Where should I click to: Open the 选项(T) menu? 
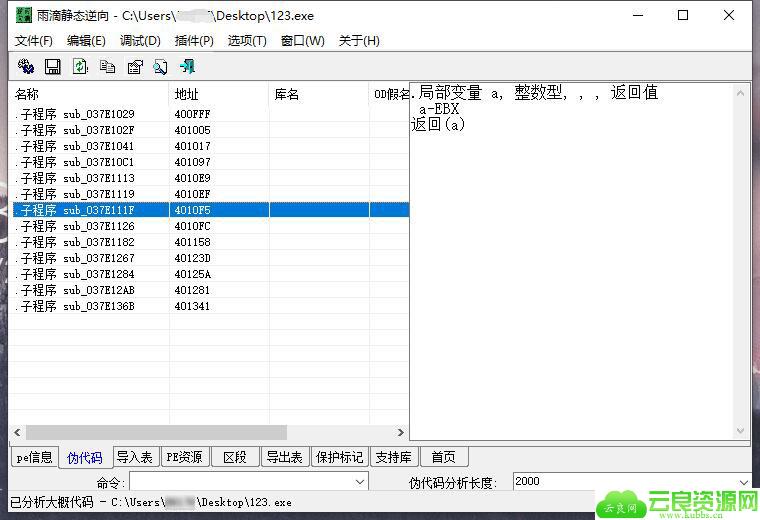[x=247, y=41]
